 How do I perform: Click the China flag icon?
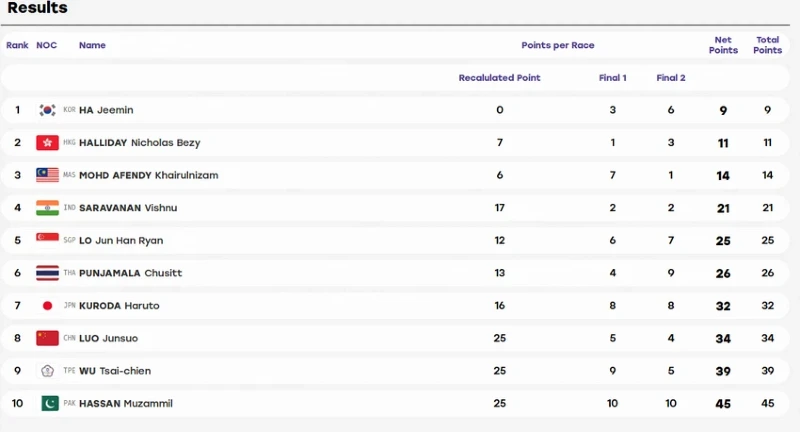pos(47,338)
